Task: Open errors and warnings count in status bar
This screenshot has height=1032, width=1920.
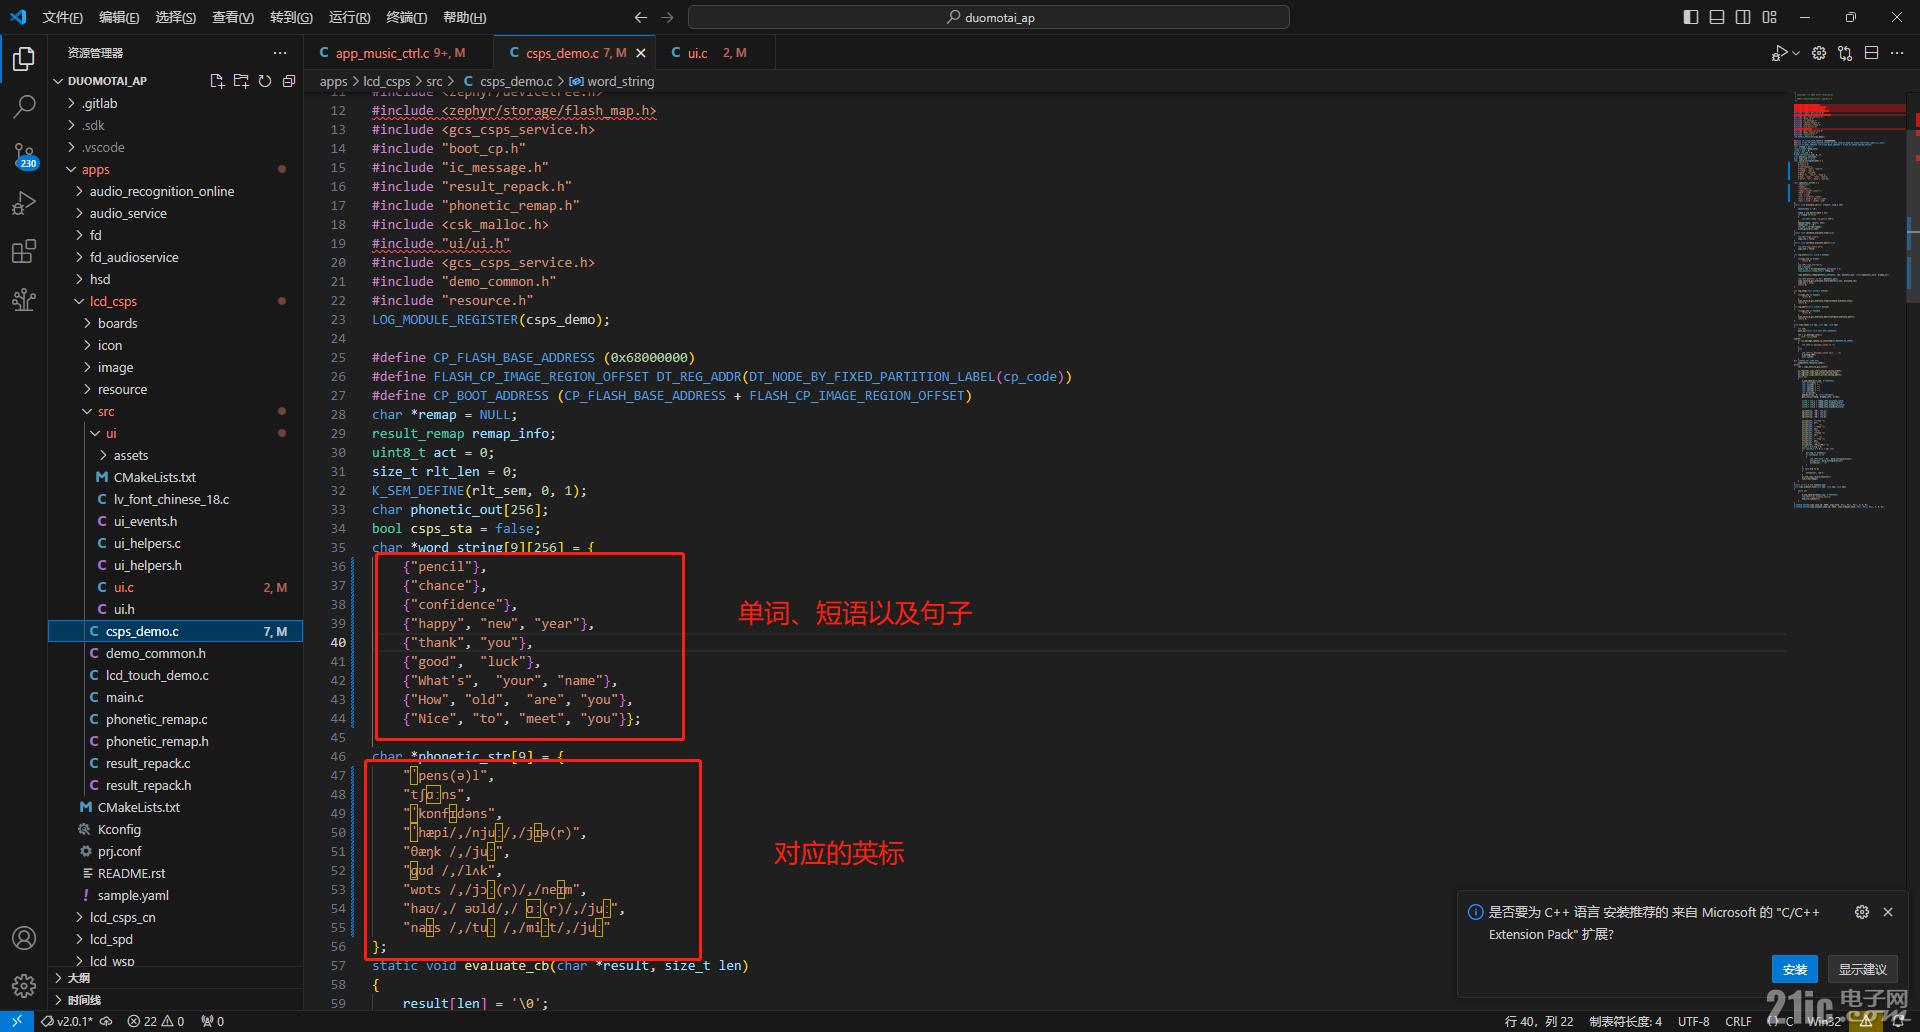Action: tap(156, 1021)
